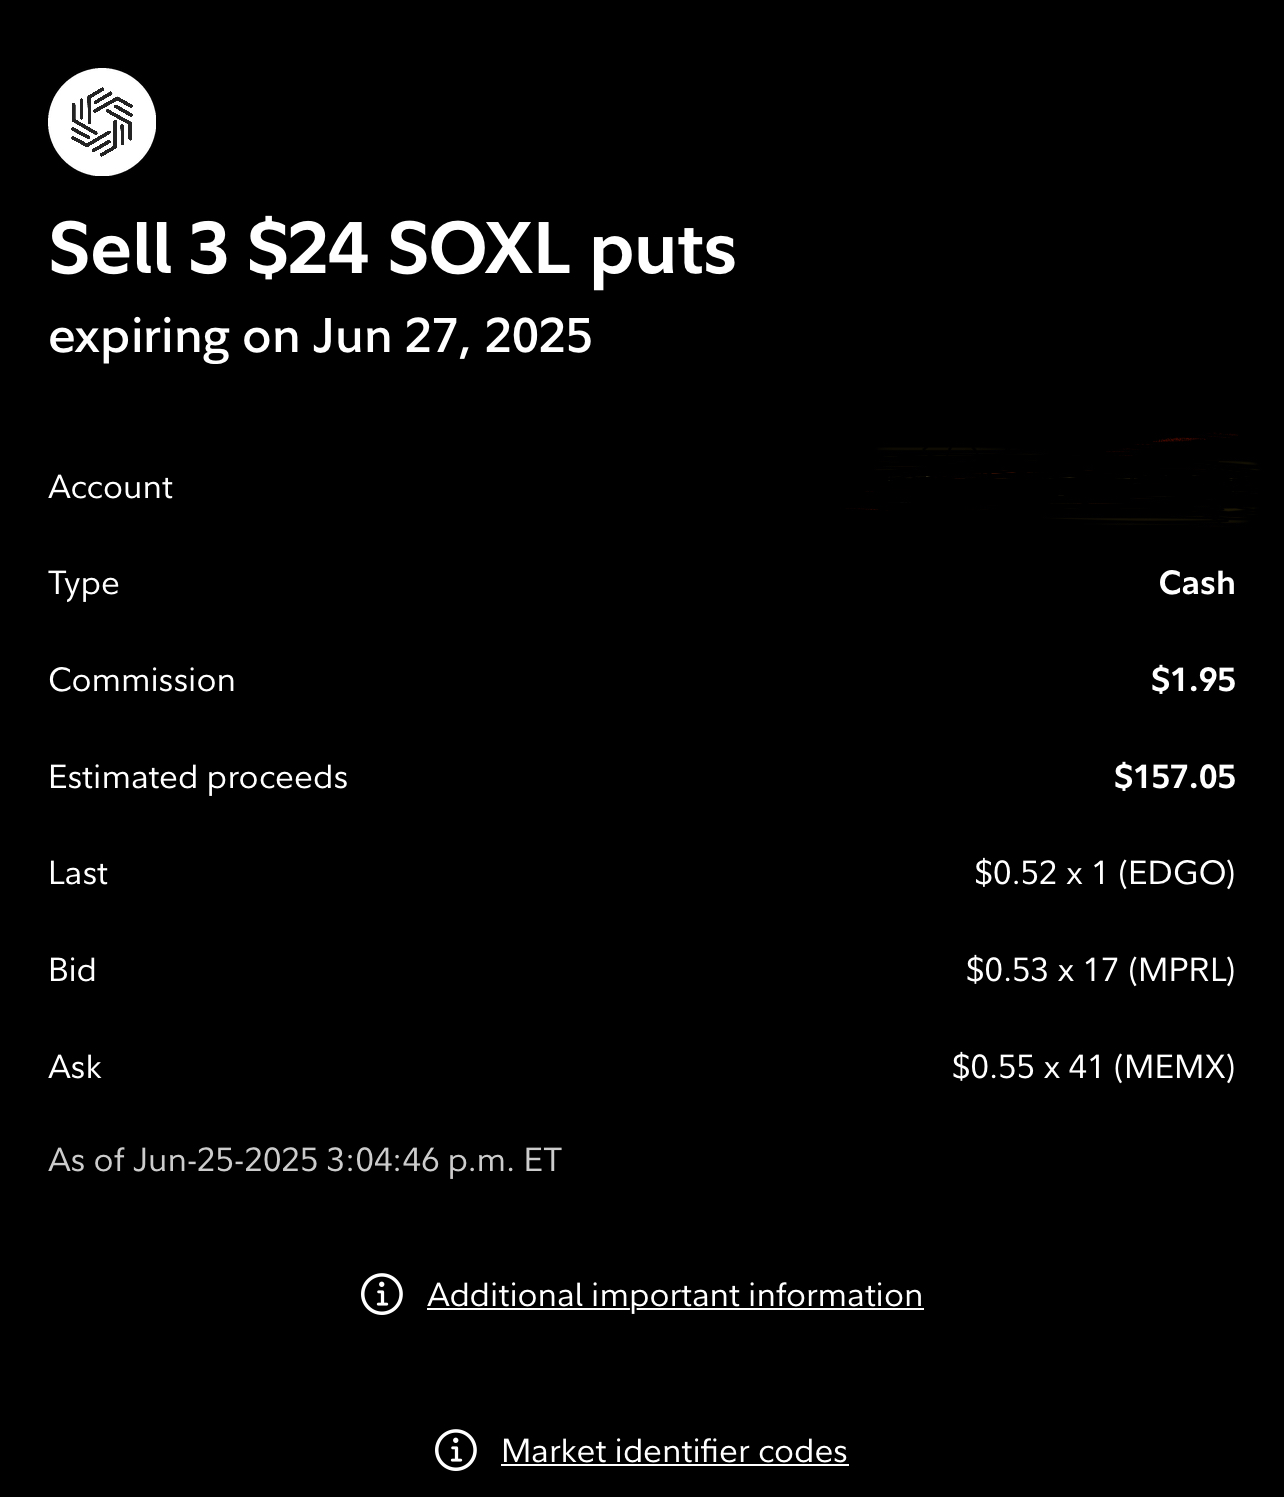Click the Last price $0.52 x 1 (EDGO)
1284x1497 pixels.
click(x=1105, y=873)
